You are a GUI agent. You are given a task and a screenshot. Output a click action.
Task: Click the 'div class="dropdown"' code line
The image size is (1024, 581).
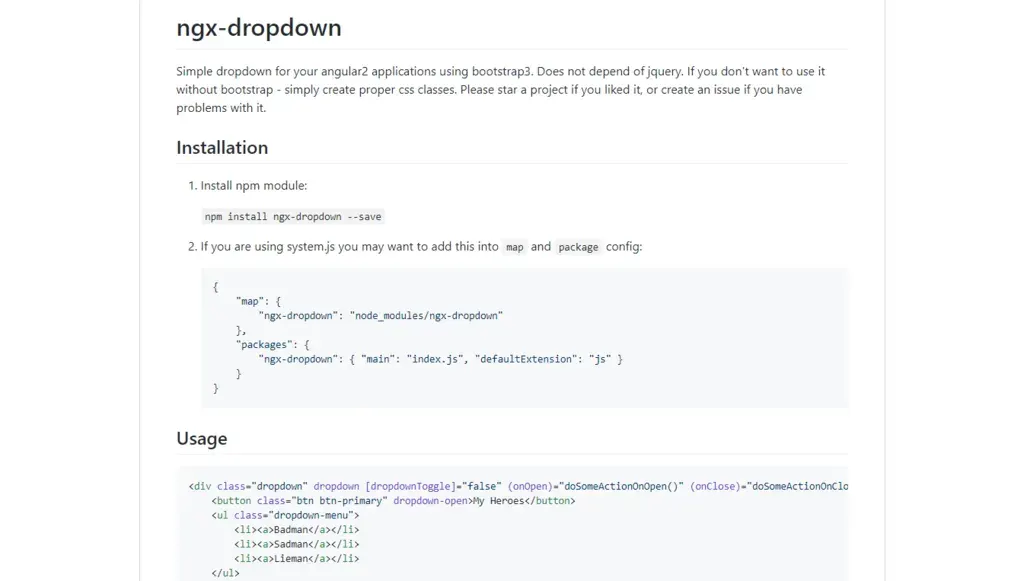click(519, 486)
